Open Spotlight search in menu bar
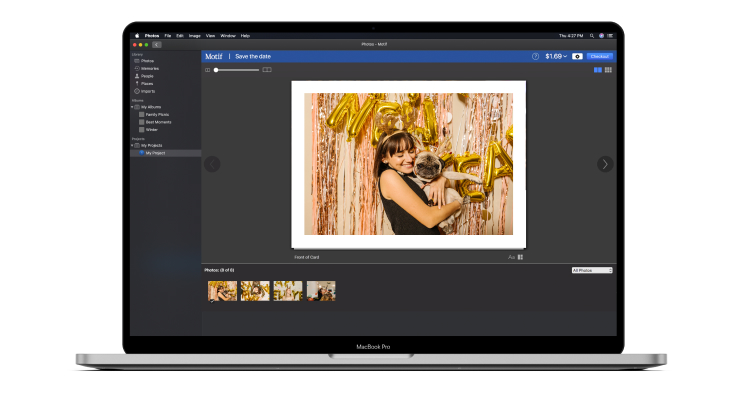 tap(591, 35)
